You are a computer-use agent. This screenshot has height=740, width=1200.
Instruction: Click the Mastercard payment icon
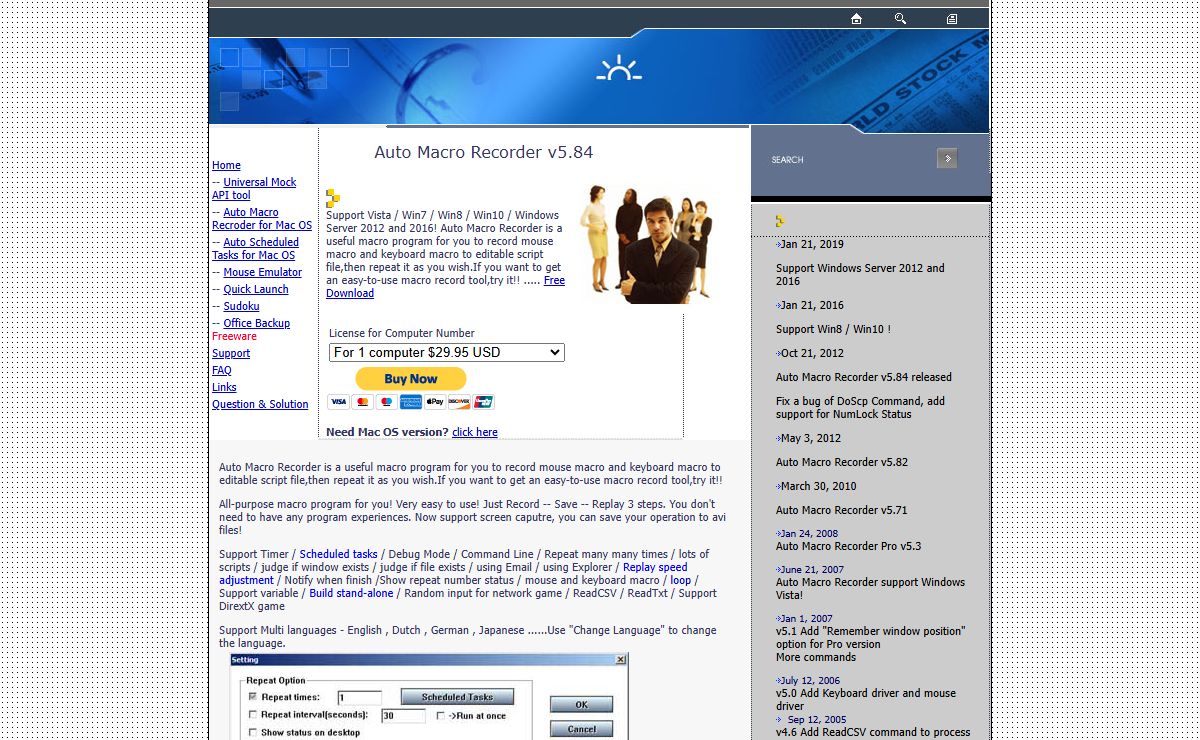tap(362, 402)
